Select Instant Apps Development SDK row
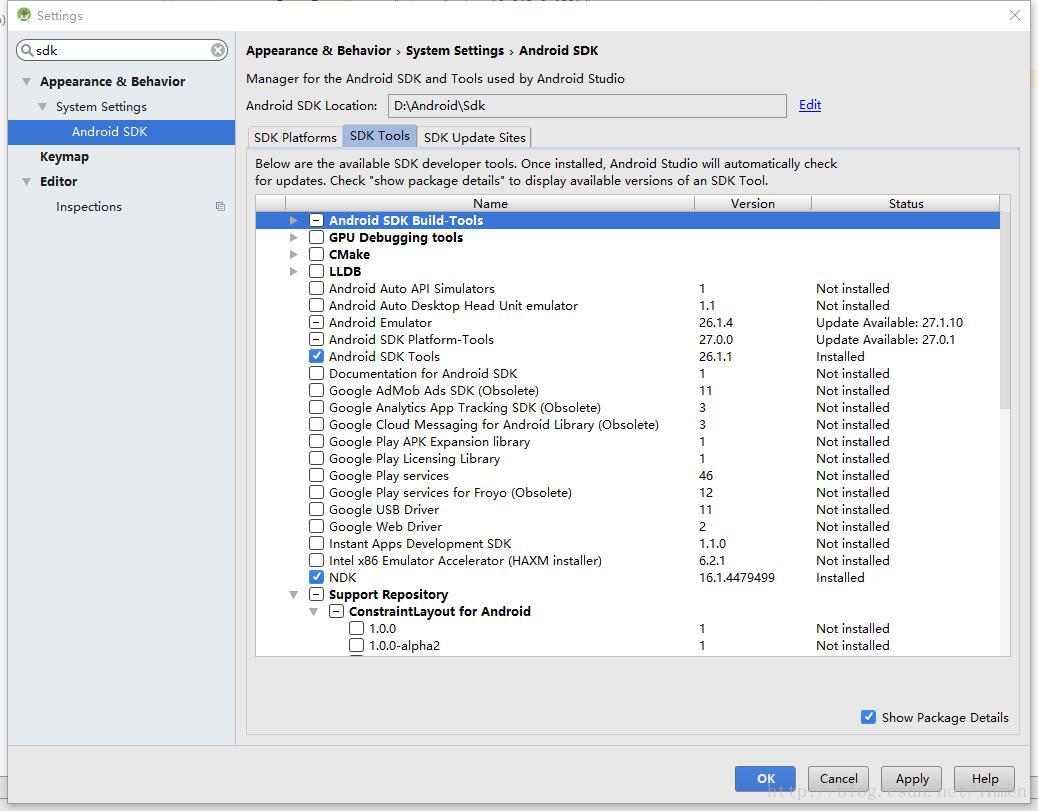The image size is (1038, 811). point(628,544)
